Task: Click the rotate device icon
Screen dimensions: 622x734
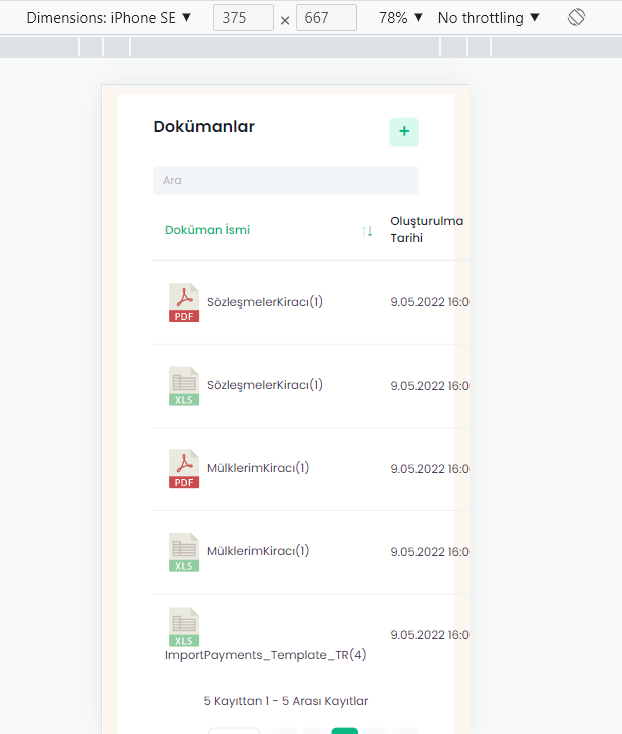Action: (x=576, y=18)
